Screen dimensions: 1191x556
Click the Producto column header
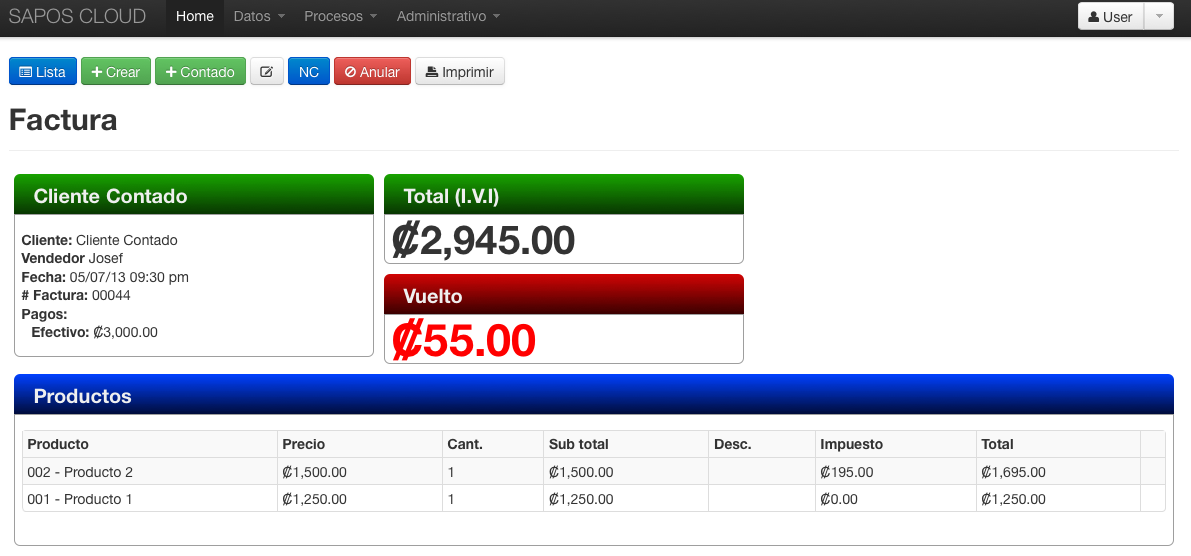pos(58,444)
